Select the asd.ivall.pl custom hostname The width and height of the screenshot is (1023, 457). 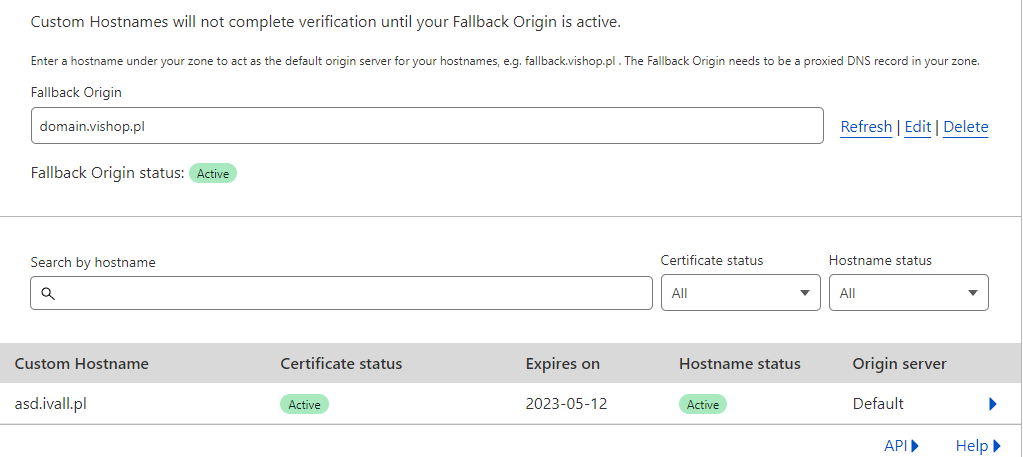click(x=57, y=404)
